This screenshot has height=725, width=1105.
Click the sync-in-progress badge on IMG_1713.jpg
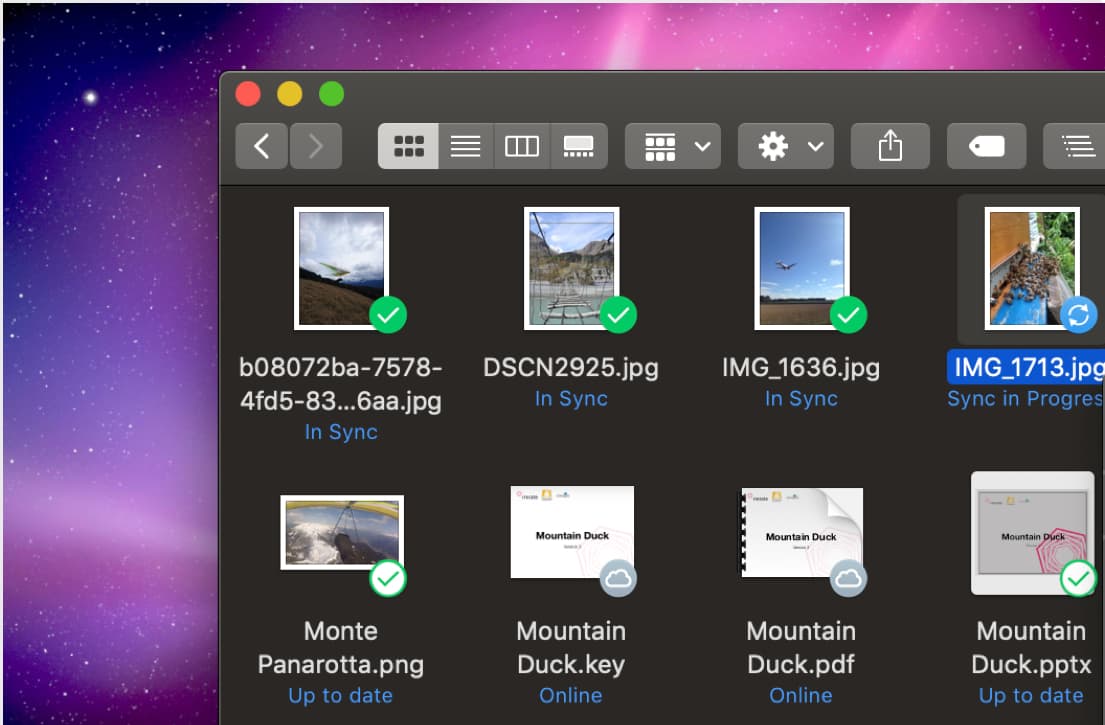1078,316
